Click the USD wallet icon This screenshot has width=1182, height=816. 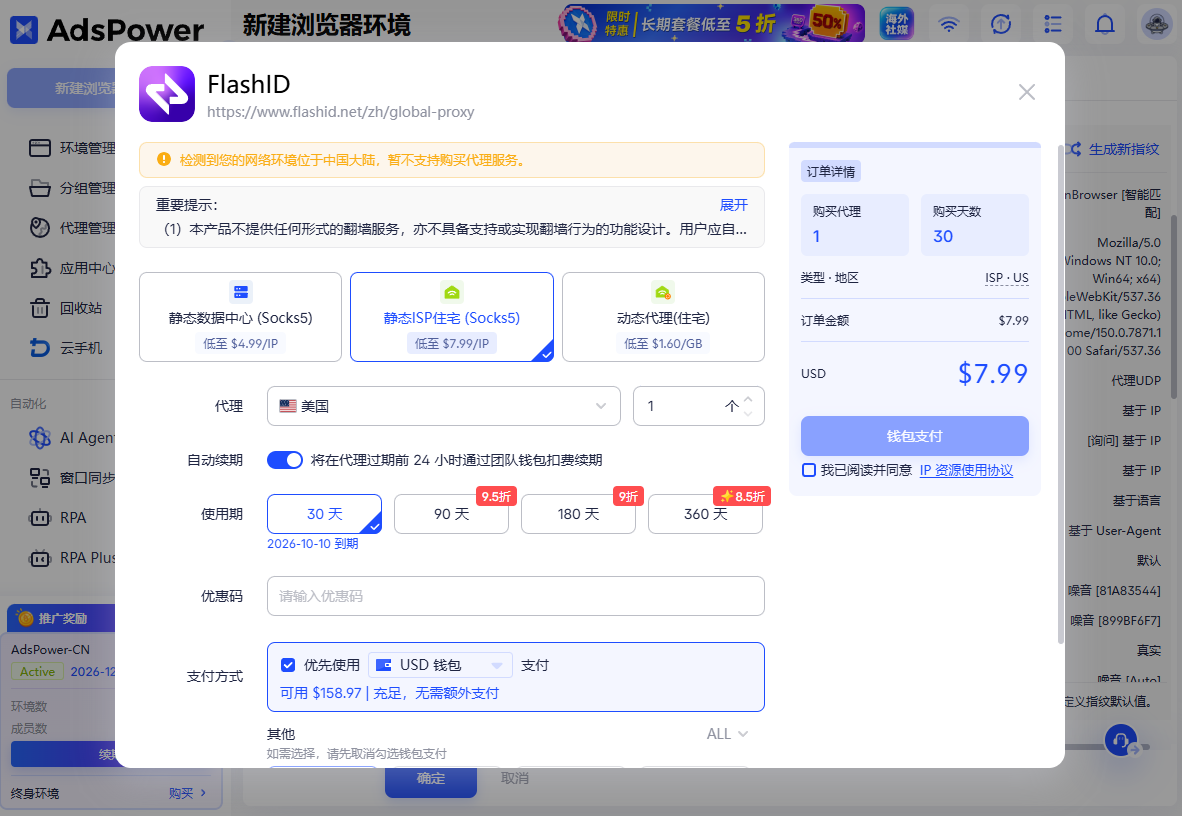tap(384, 664)
